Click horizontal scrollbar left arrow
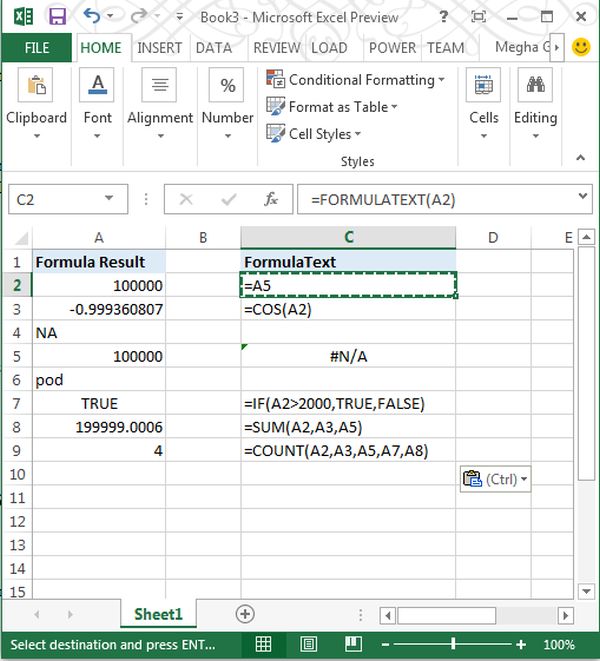This screenshot has width=600, height=661. click(388, 615)
